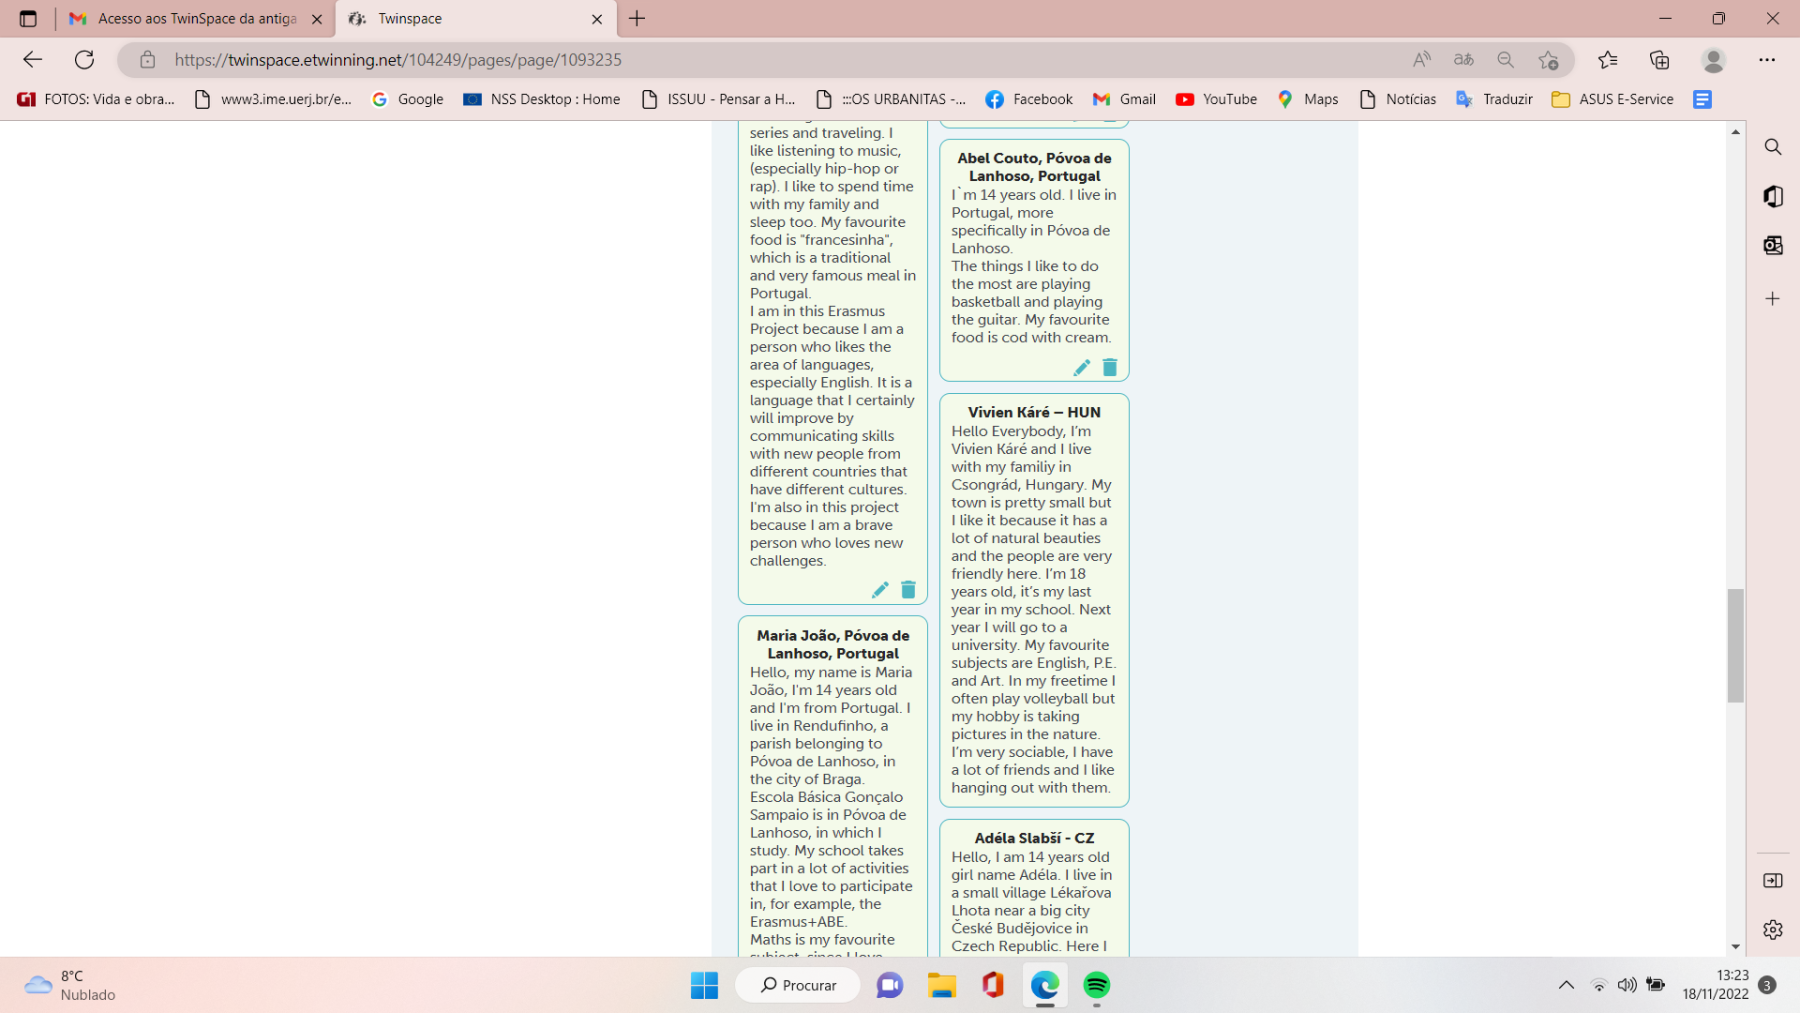
Task: Open www3.ime.uerj.br bookmark
Action: click(273, 99)
